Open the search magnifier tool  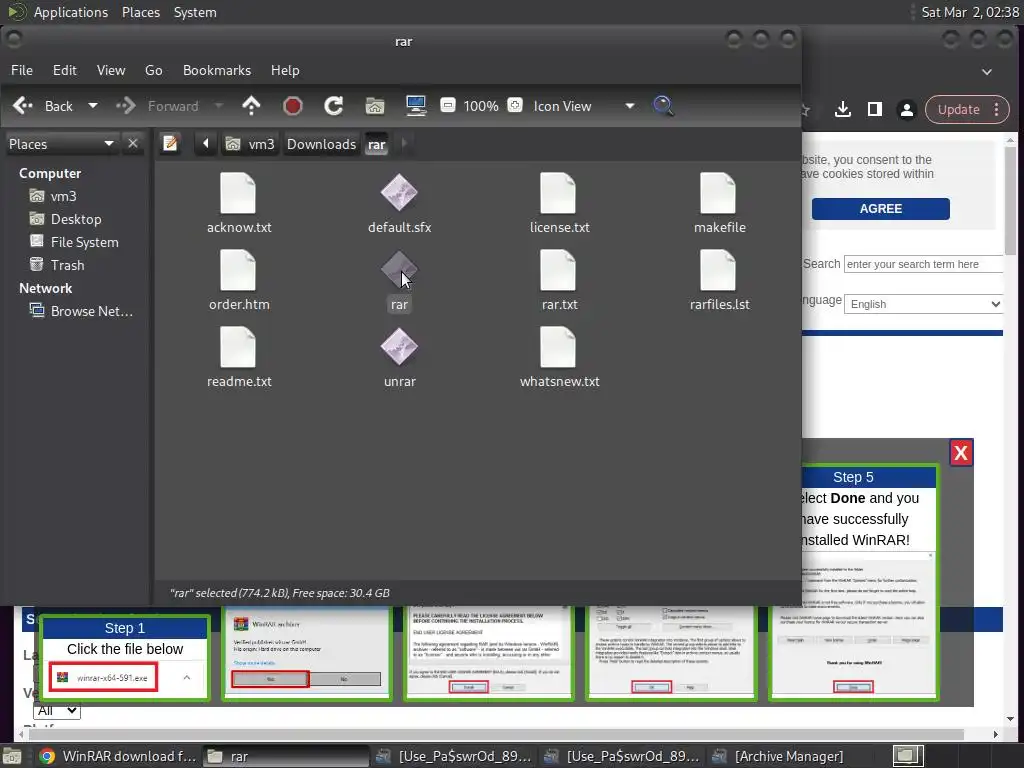[x=664, y=106]
